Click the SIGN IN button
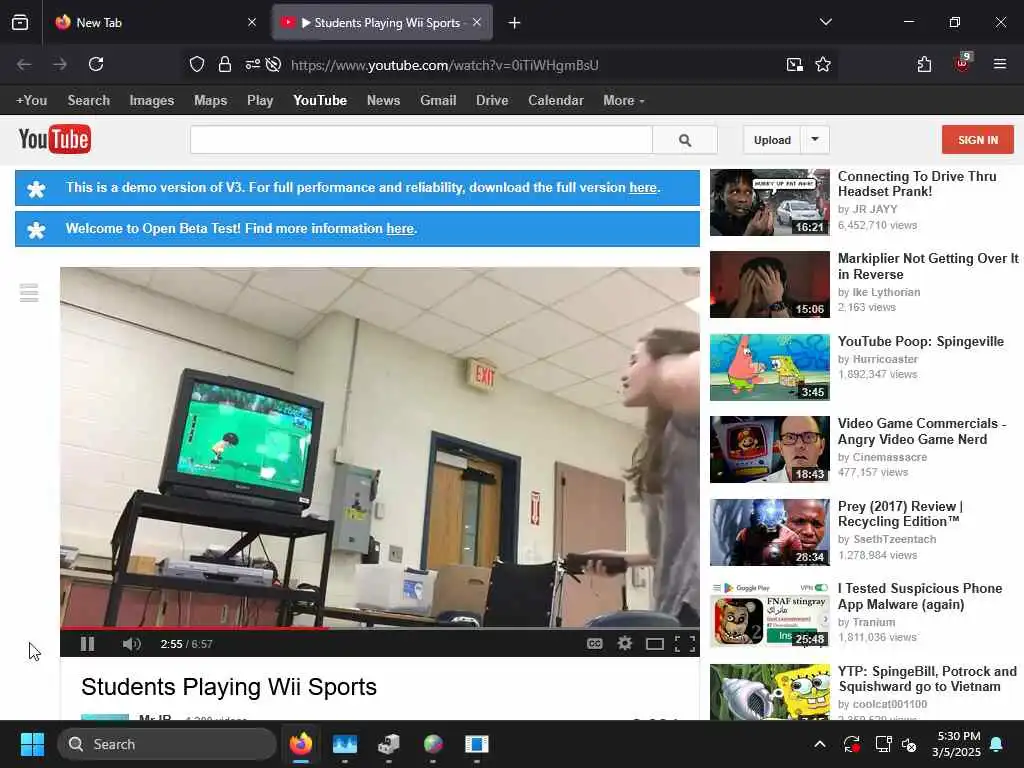Image resolution: width=1024 pixels, height=768 pixels. 978,140
